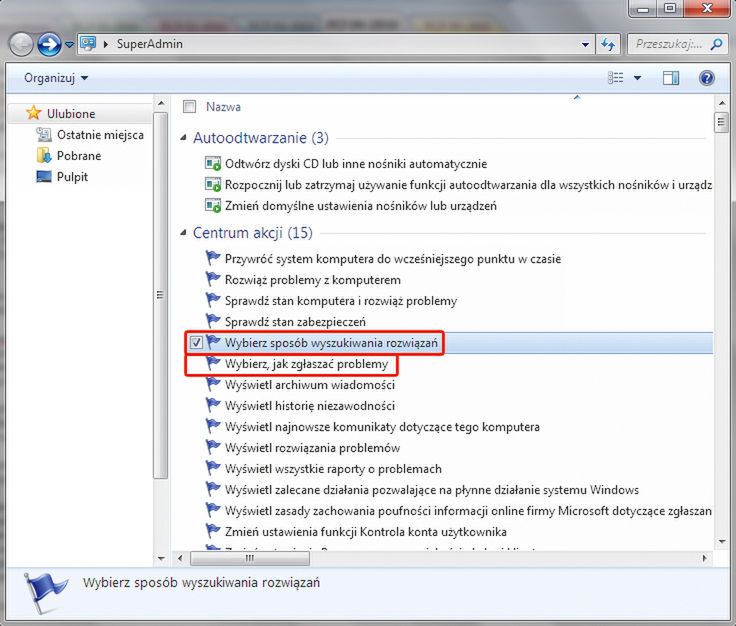Click the Autoodtwarzanie (3) group heading
Screen dimensions: 736x626
[x=261, y=138]
